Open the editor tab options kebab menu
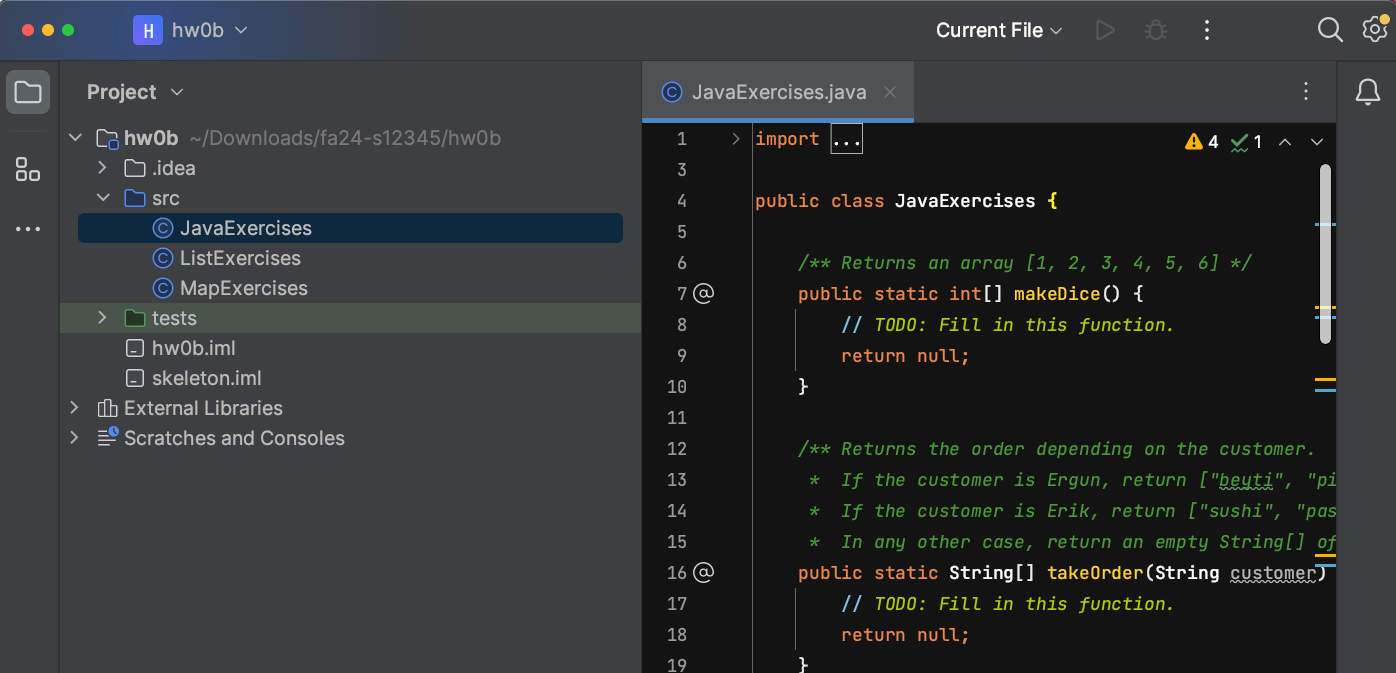The height and width of the screenshot is (673, 1396). (x=1306, y=91)
